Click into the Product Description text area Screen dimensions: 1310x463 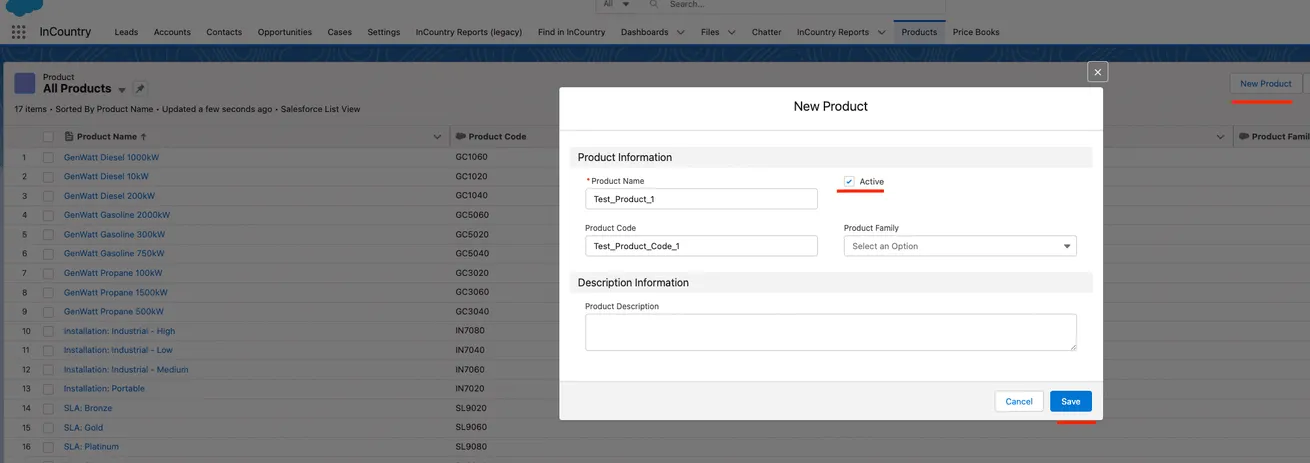point(830,332)
